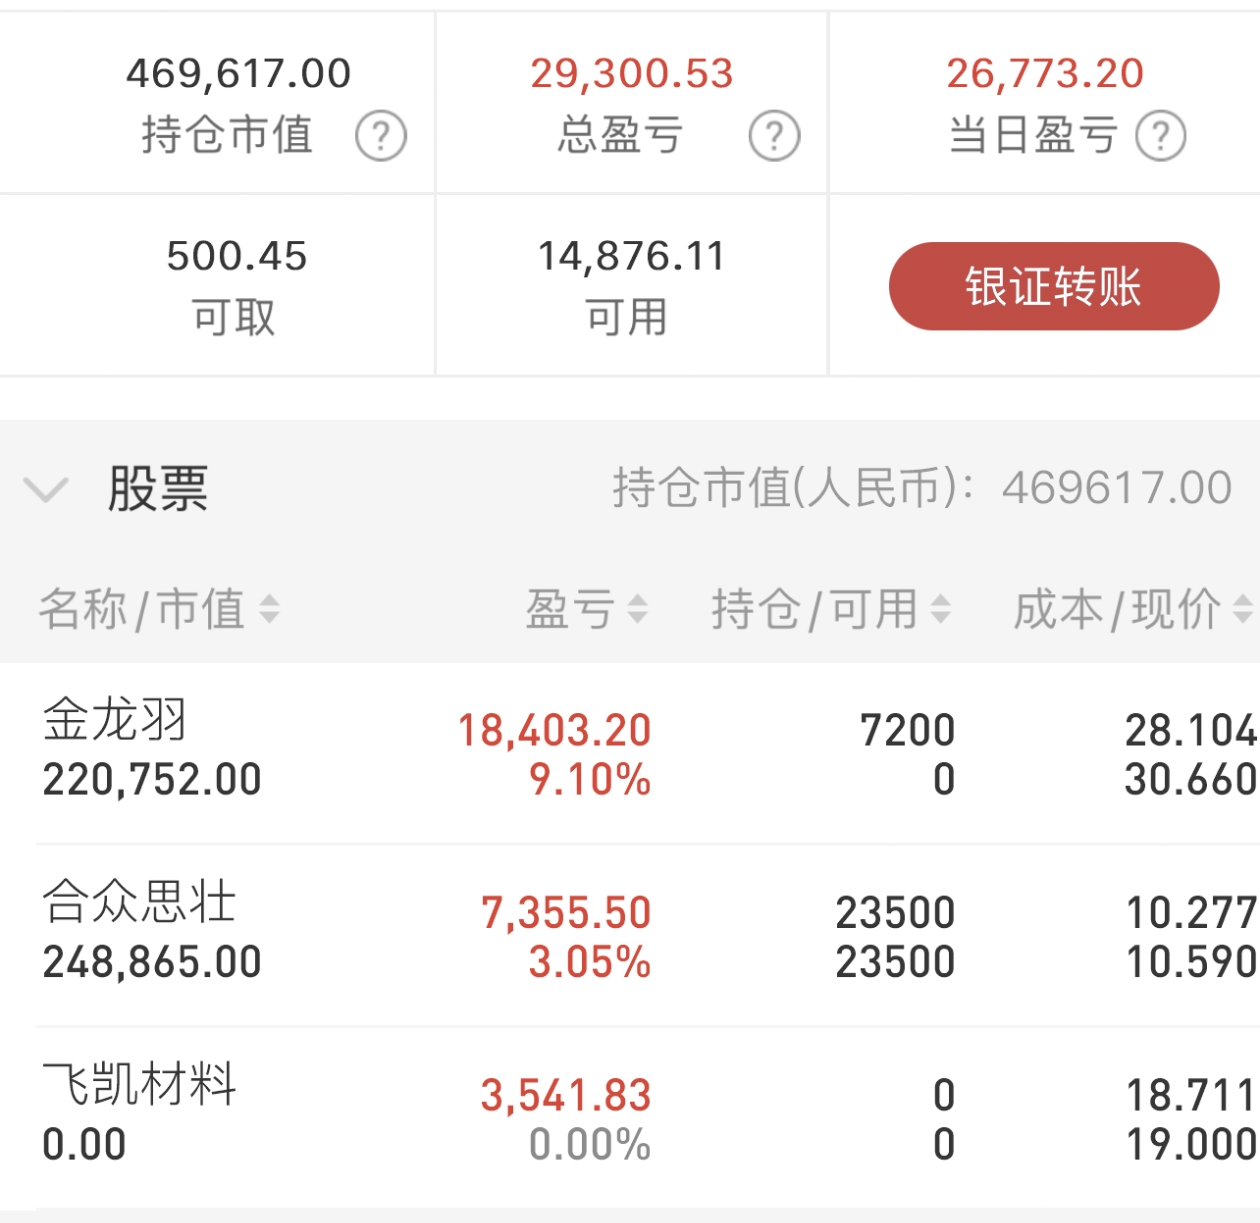The image size is (1260, 1223).
Task: Tap the 股票 section title
Action: click(x=158, y=489)
